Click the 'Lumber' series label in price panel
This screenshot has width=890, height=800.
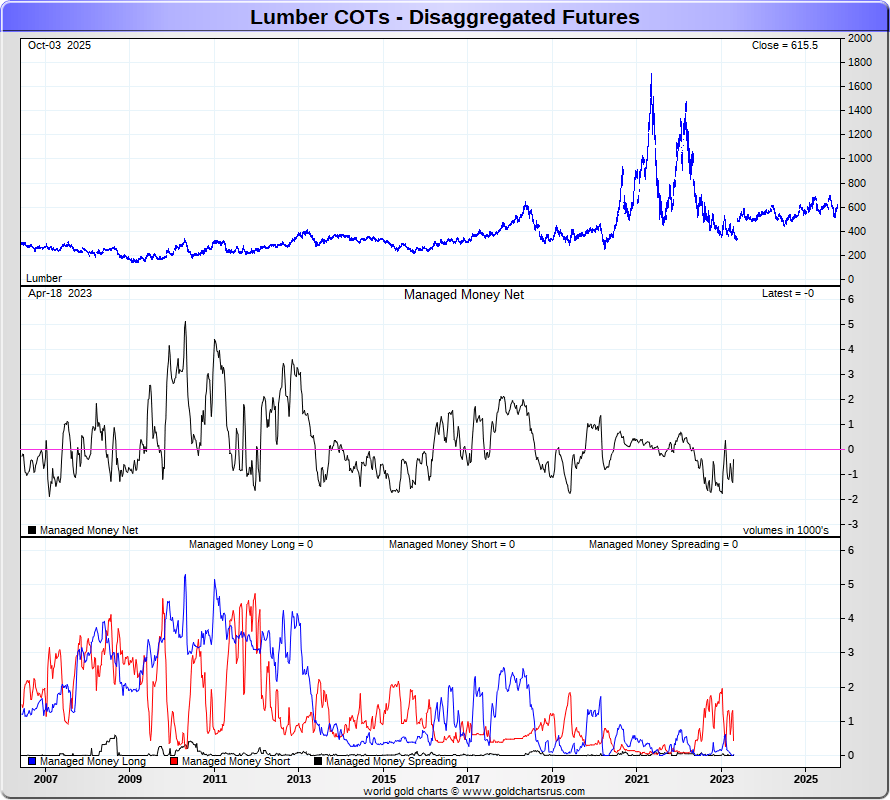[x=44, y=278]
